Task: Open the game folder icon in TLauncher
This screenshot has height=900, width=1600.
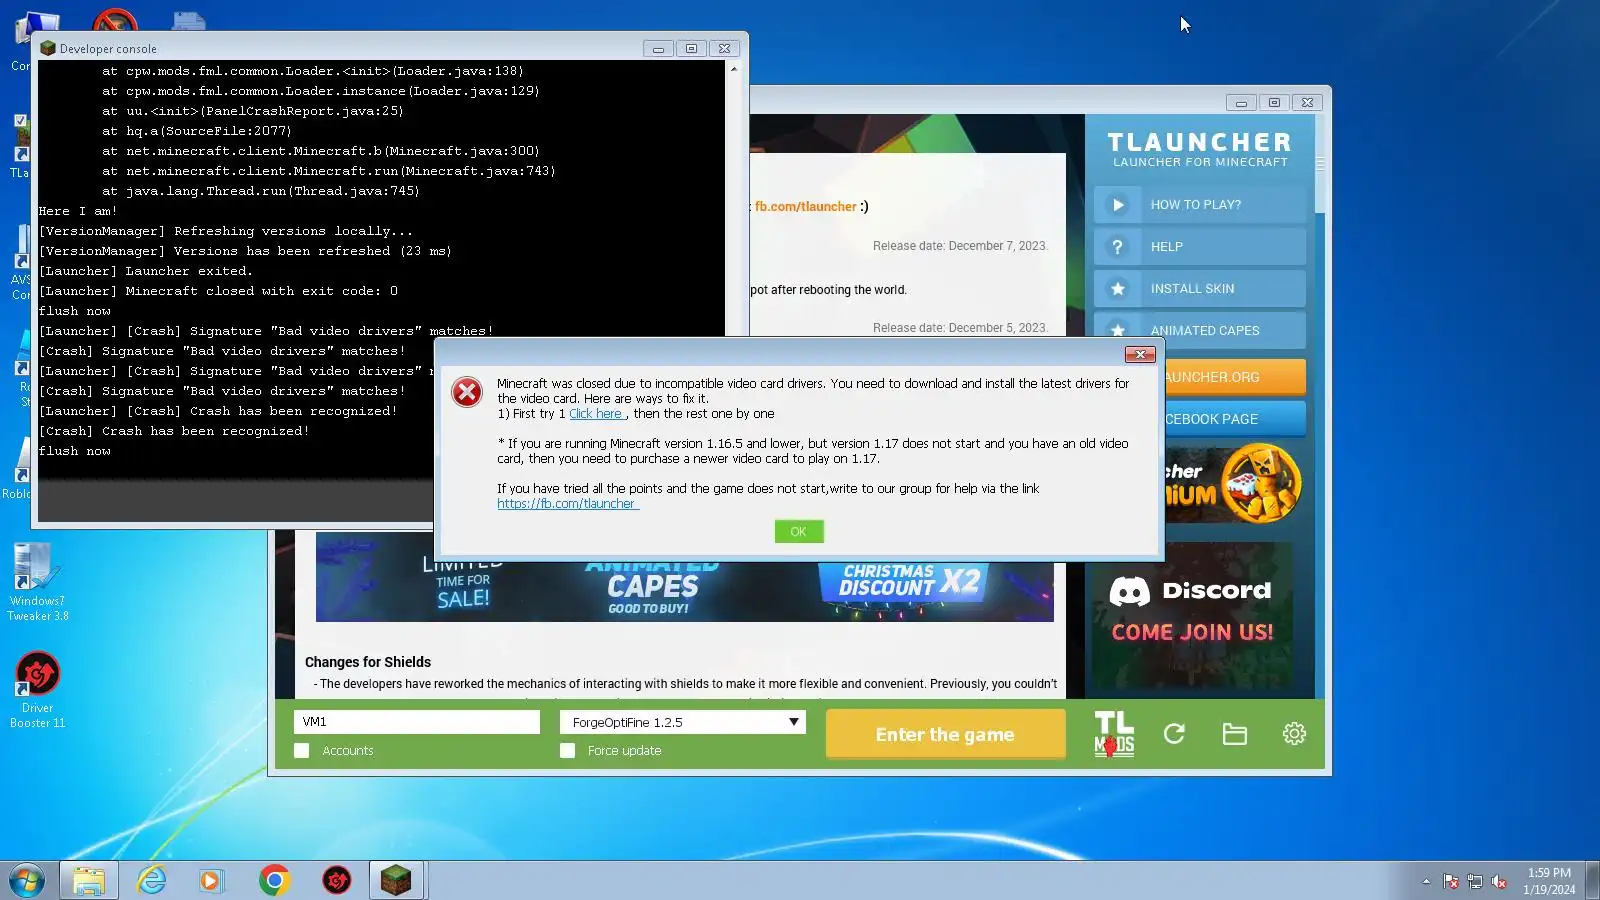Action: point(1235,734)
